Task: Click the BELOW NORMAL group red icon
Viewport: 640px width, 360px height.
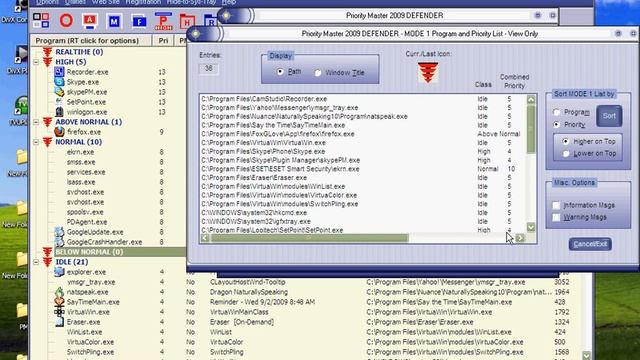Action: (47, 252)
